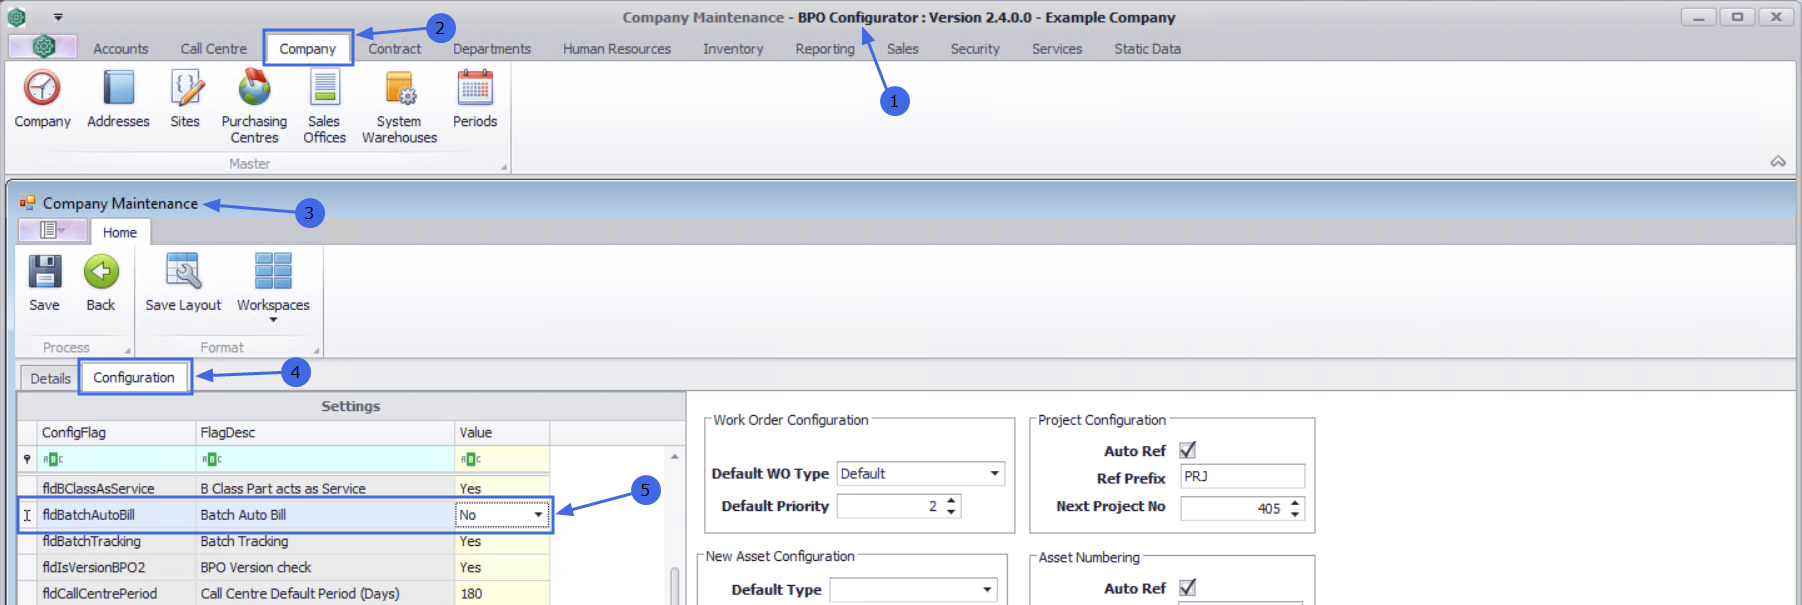
Task: Select the fldBClassAsService row
Action: click(x=283, y=488)
